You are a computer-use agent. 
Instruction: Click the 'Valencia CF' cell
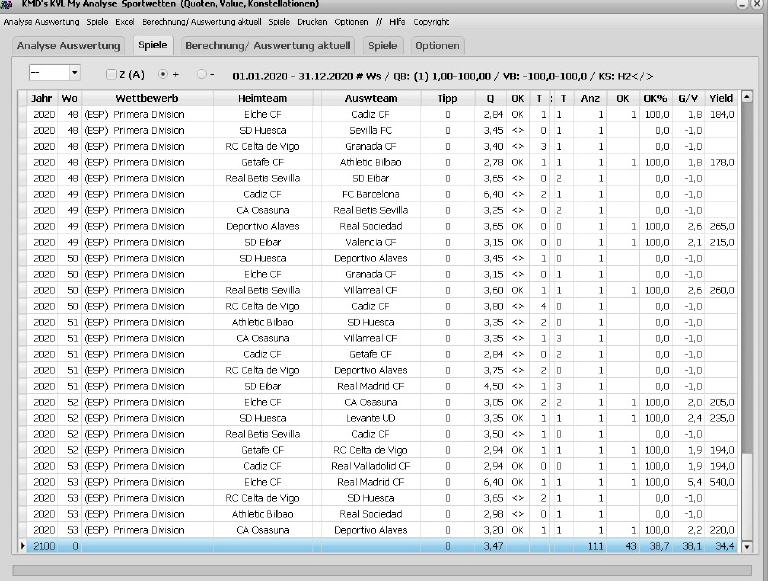tap(371, 242)
